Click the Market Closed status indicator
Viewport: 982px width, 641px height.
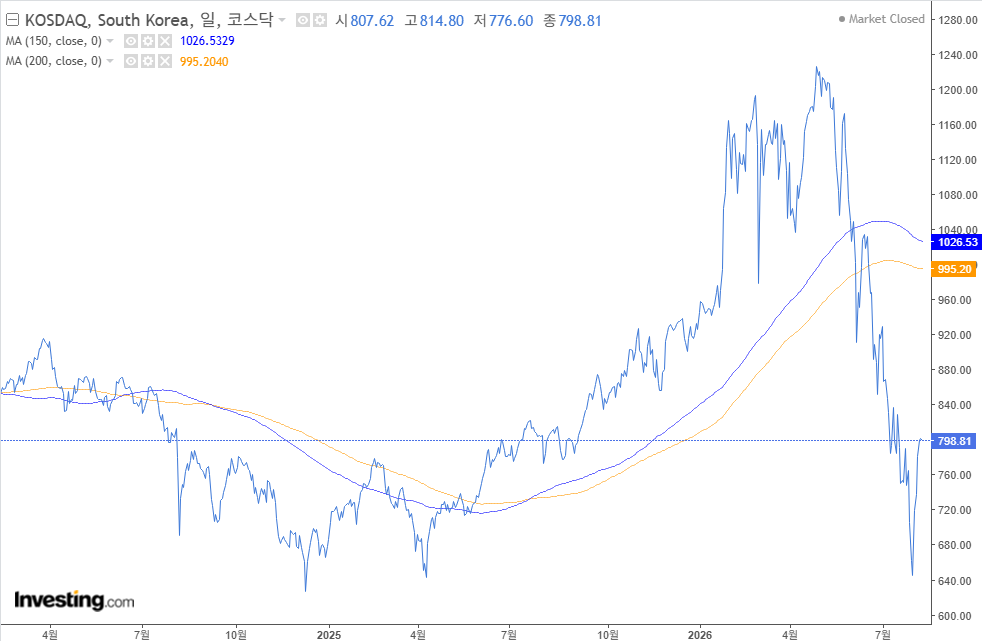coord(881,19)
